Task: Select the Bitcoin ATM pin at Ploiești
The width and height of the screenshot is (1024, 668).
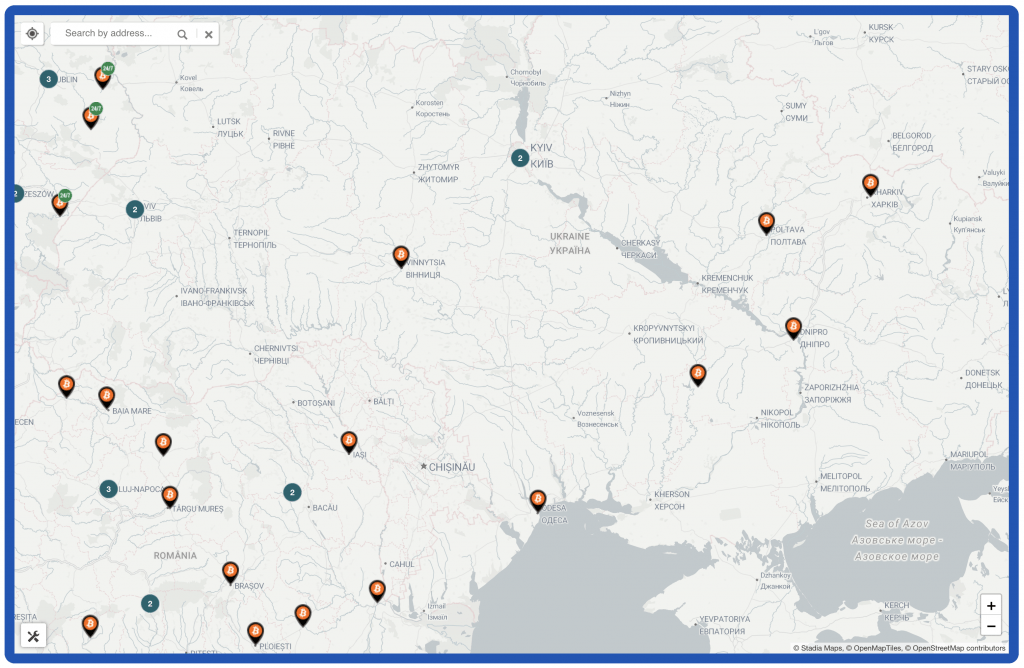Action: point(255,633)
